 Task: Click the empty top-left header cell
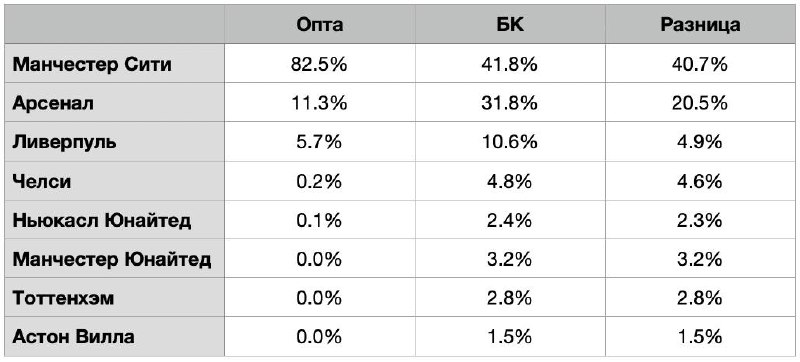coord(115,24)
